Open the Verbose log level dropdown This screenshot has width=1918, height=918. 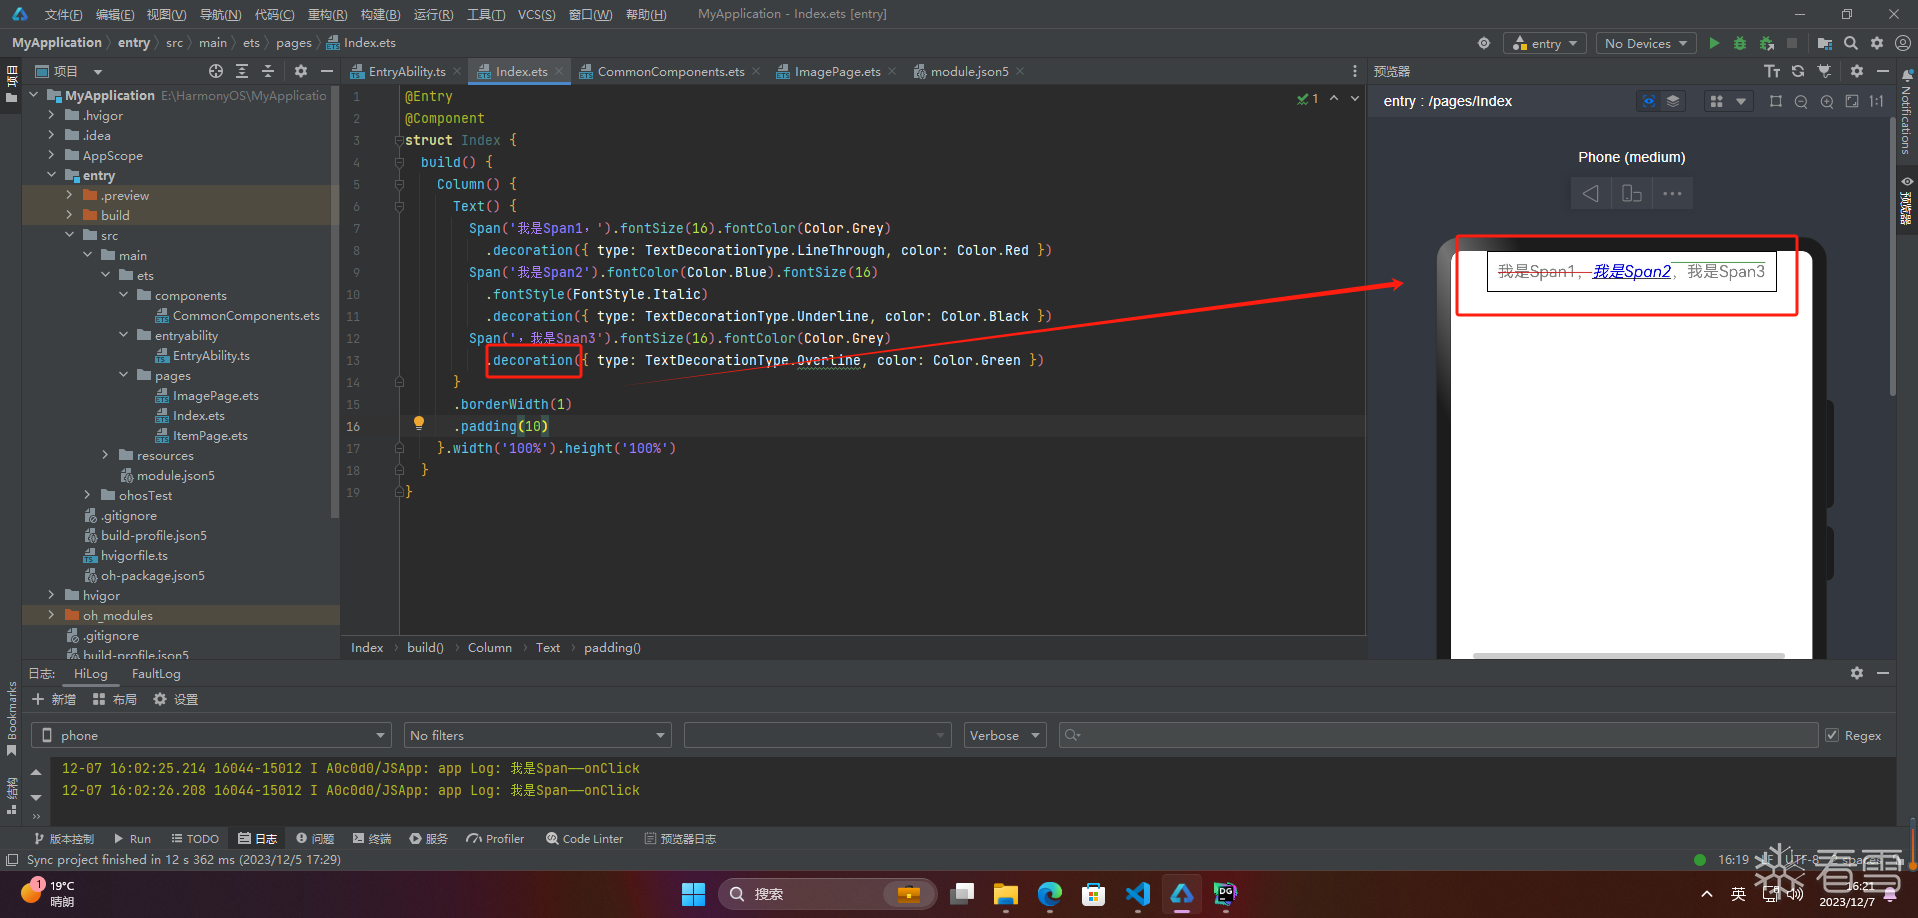click(1004, 735)
